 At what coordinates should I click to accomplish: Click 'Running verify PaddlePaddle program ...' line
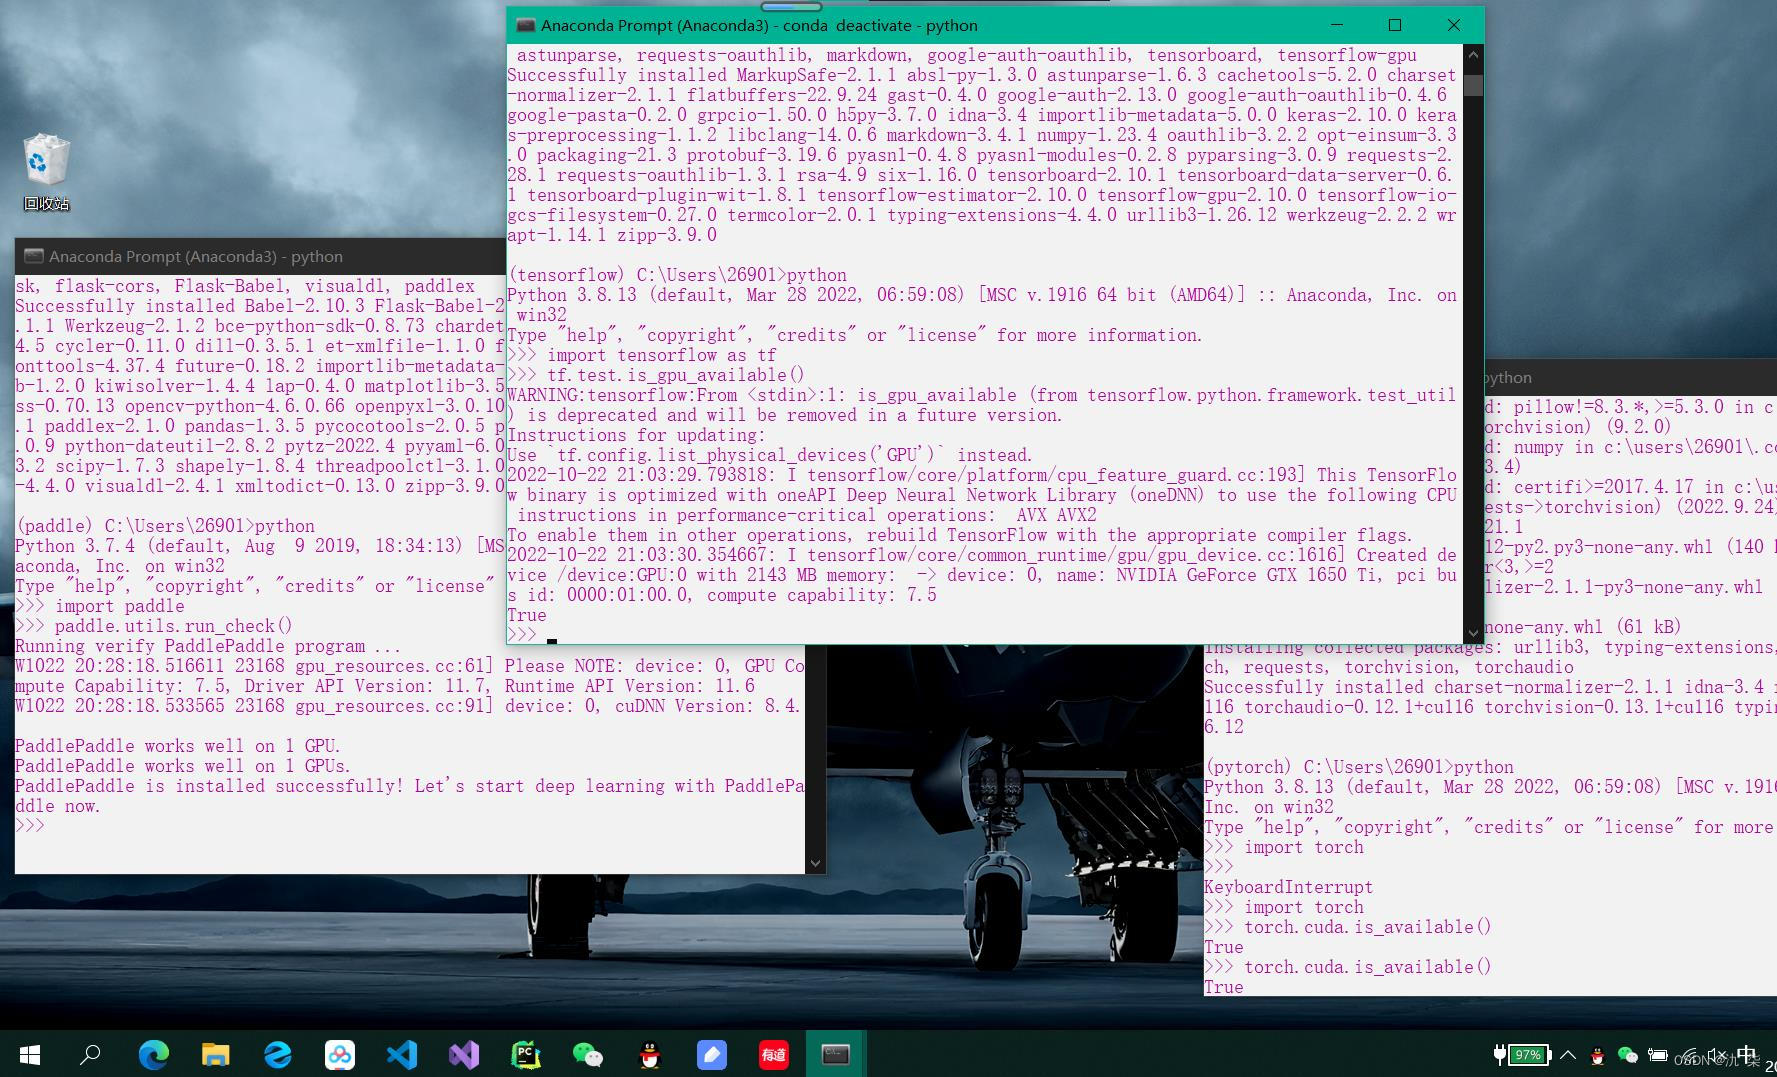[207, 646]
